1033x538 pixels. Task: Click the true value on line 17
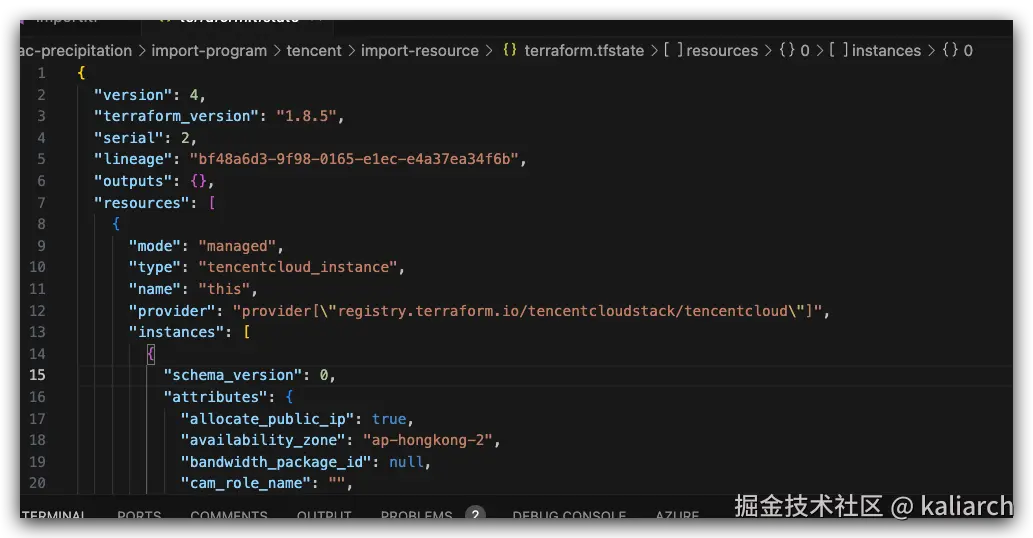(x=389, y=419)
